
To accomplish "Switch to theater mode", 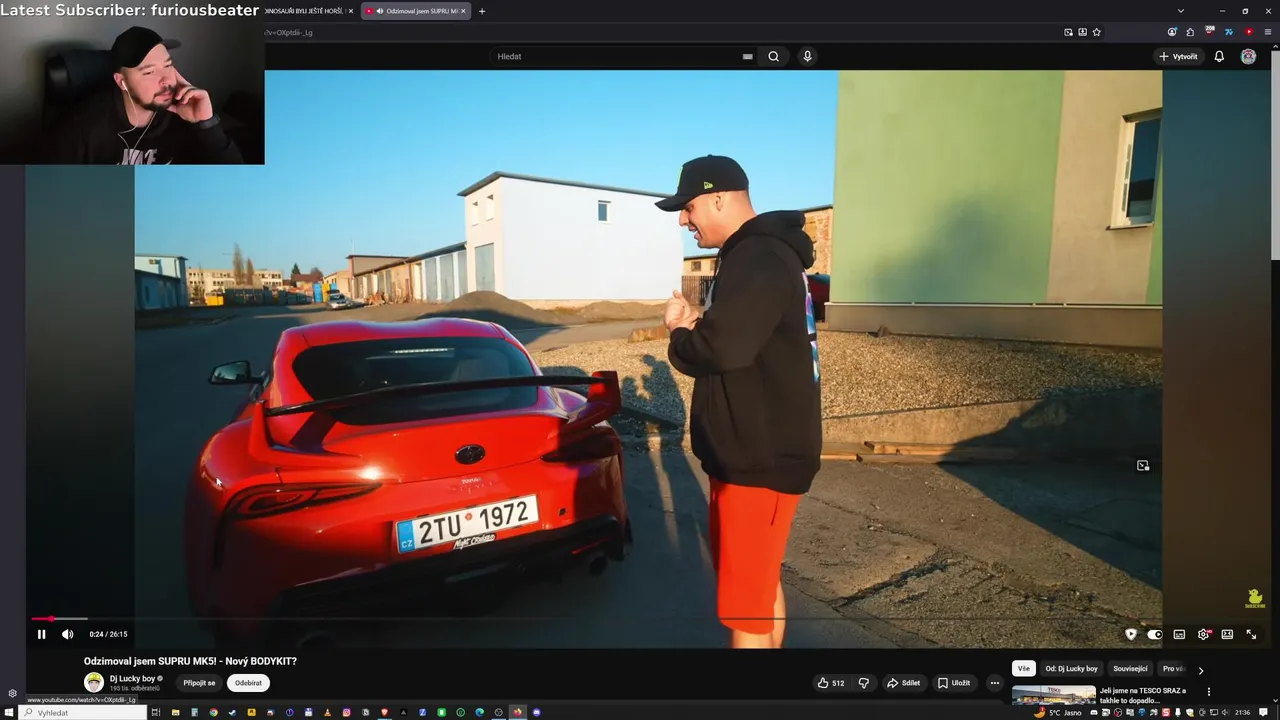I will (x=1227, y=634).
